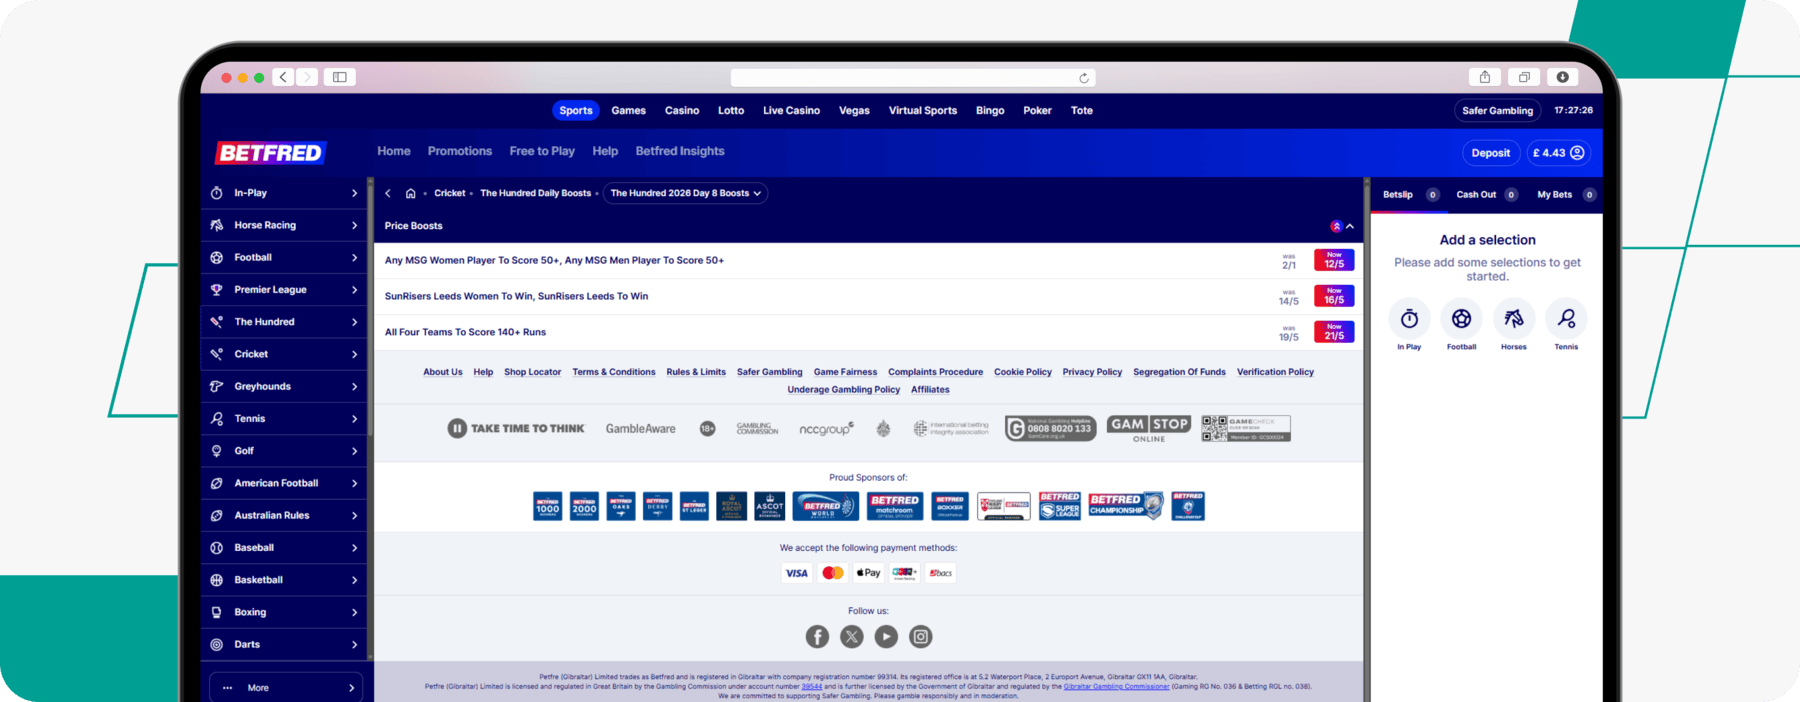This screenshot has height=702, width=1800.
Task: Expand the Horse Racing chevron arrow
Action: point(354,225)
